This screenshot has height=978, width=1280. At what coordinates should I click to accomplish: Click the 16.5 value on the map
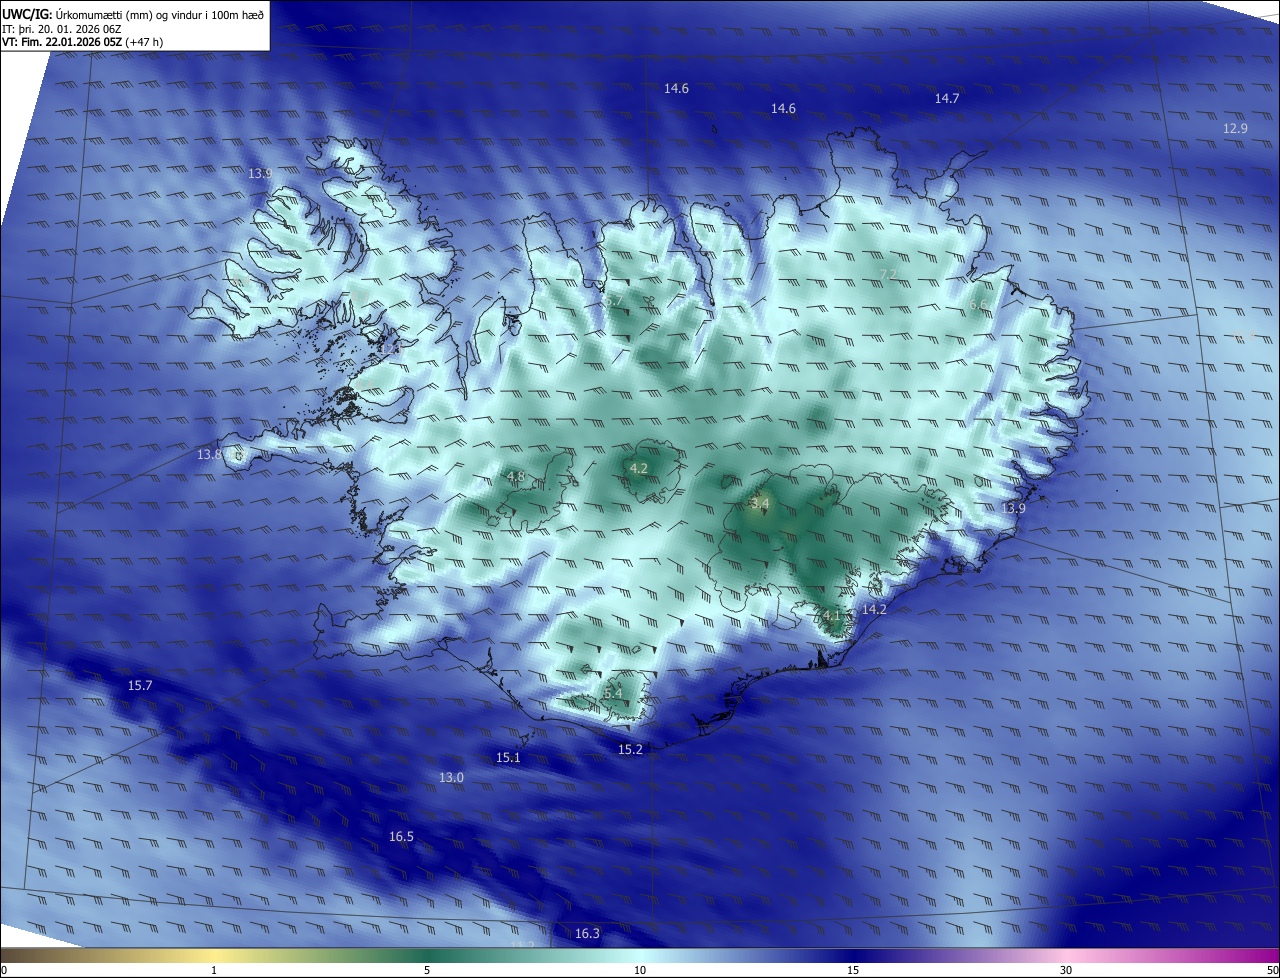[x=401, y=836]
